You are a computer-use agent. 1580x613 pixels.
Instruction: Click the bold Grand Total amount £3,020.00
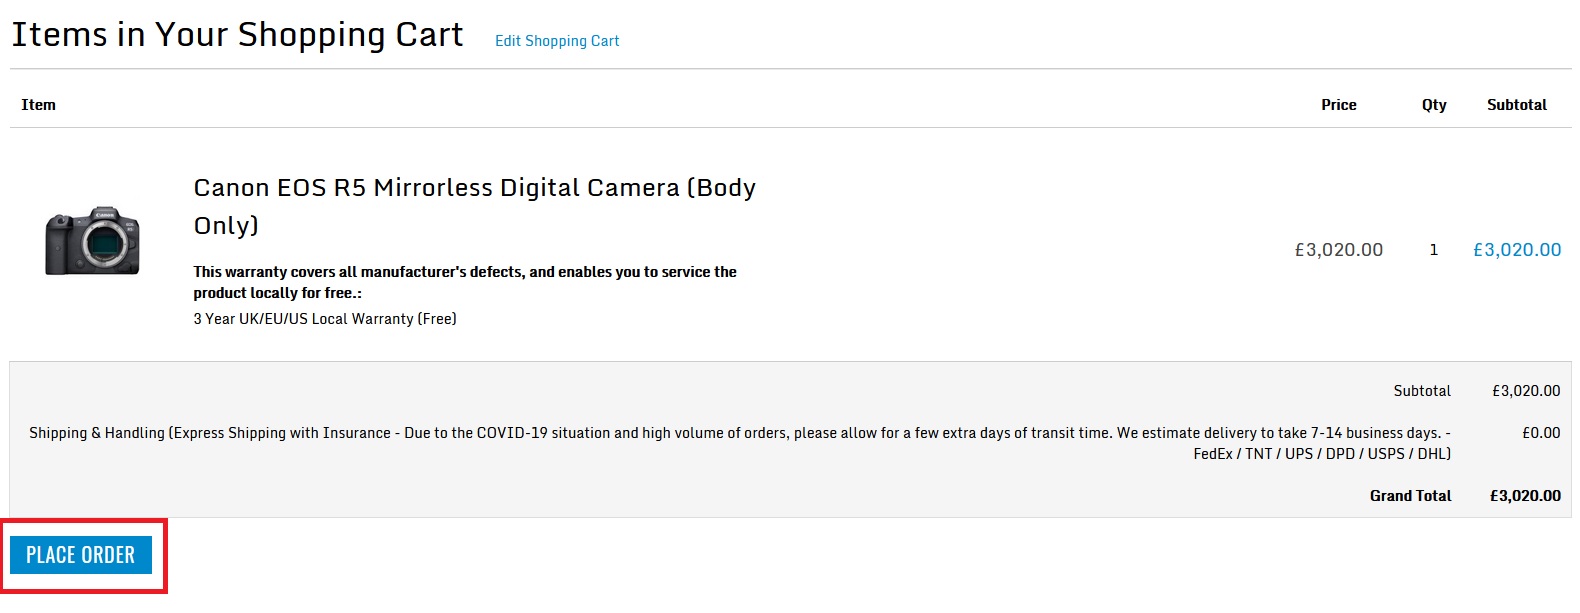click(1525, 496)
